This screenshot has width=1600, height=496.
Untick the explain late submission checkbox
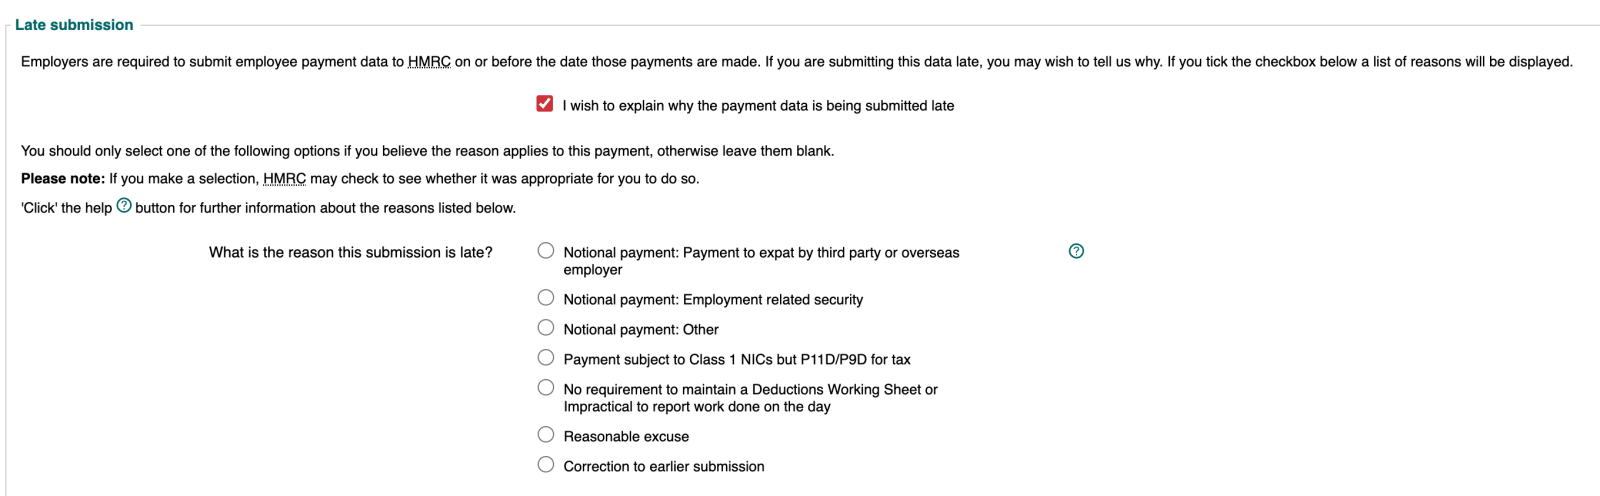[545, 104]
